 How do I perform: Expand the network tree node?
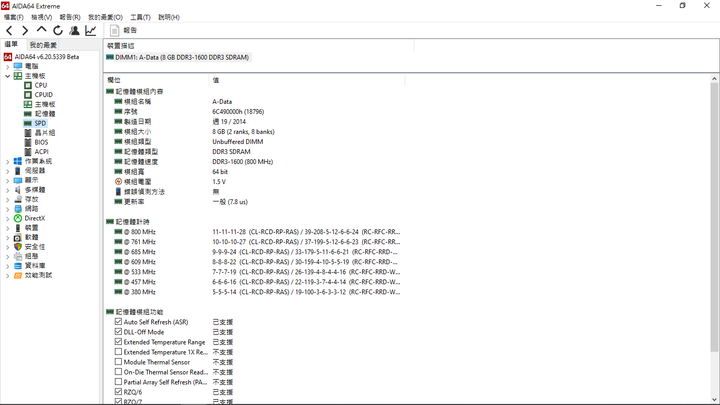pos(7,209)
